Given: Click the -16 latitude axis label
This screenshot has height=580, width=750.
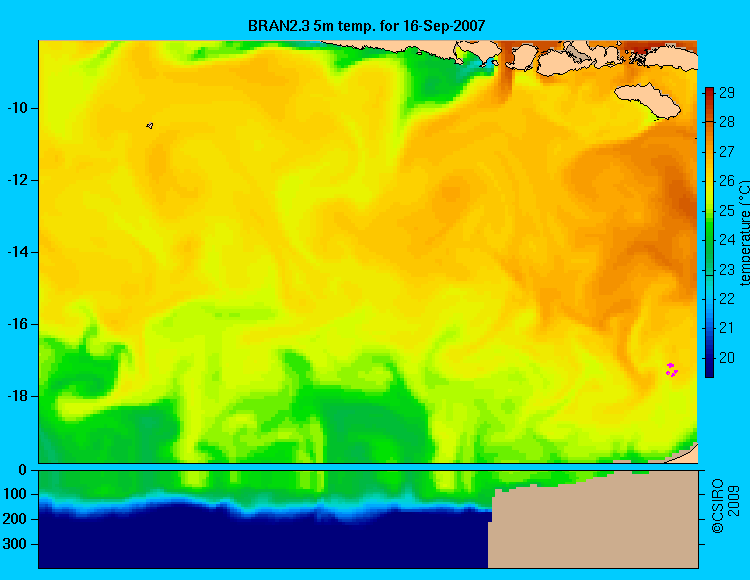Looking at the screenshot, I should [x=17, y=324].
